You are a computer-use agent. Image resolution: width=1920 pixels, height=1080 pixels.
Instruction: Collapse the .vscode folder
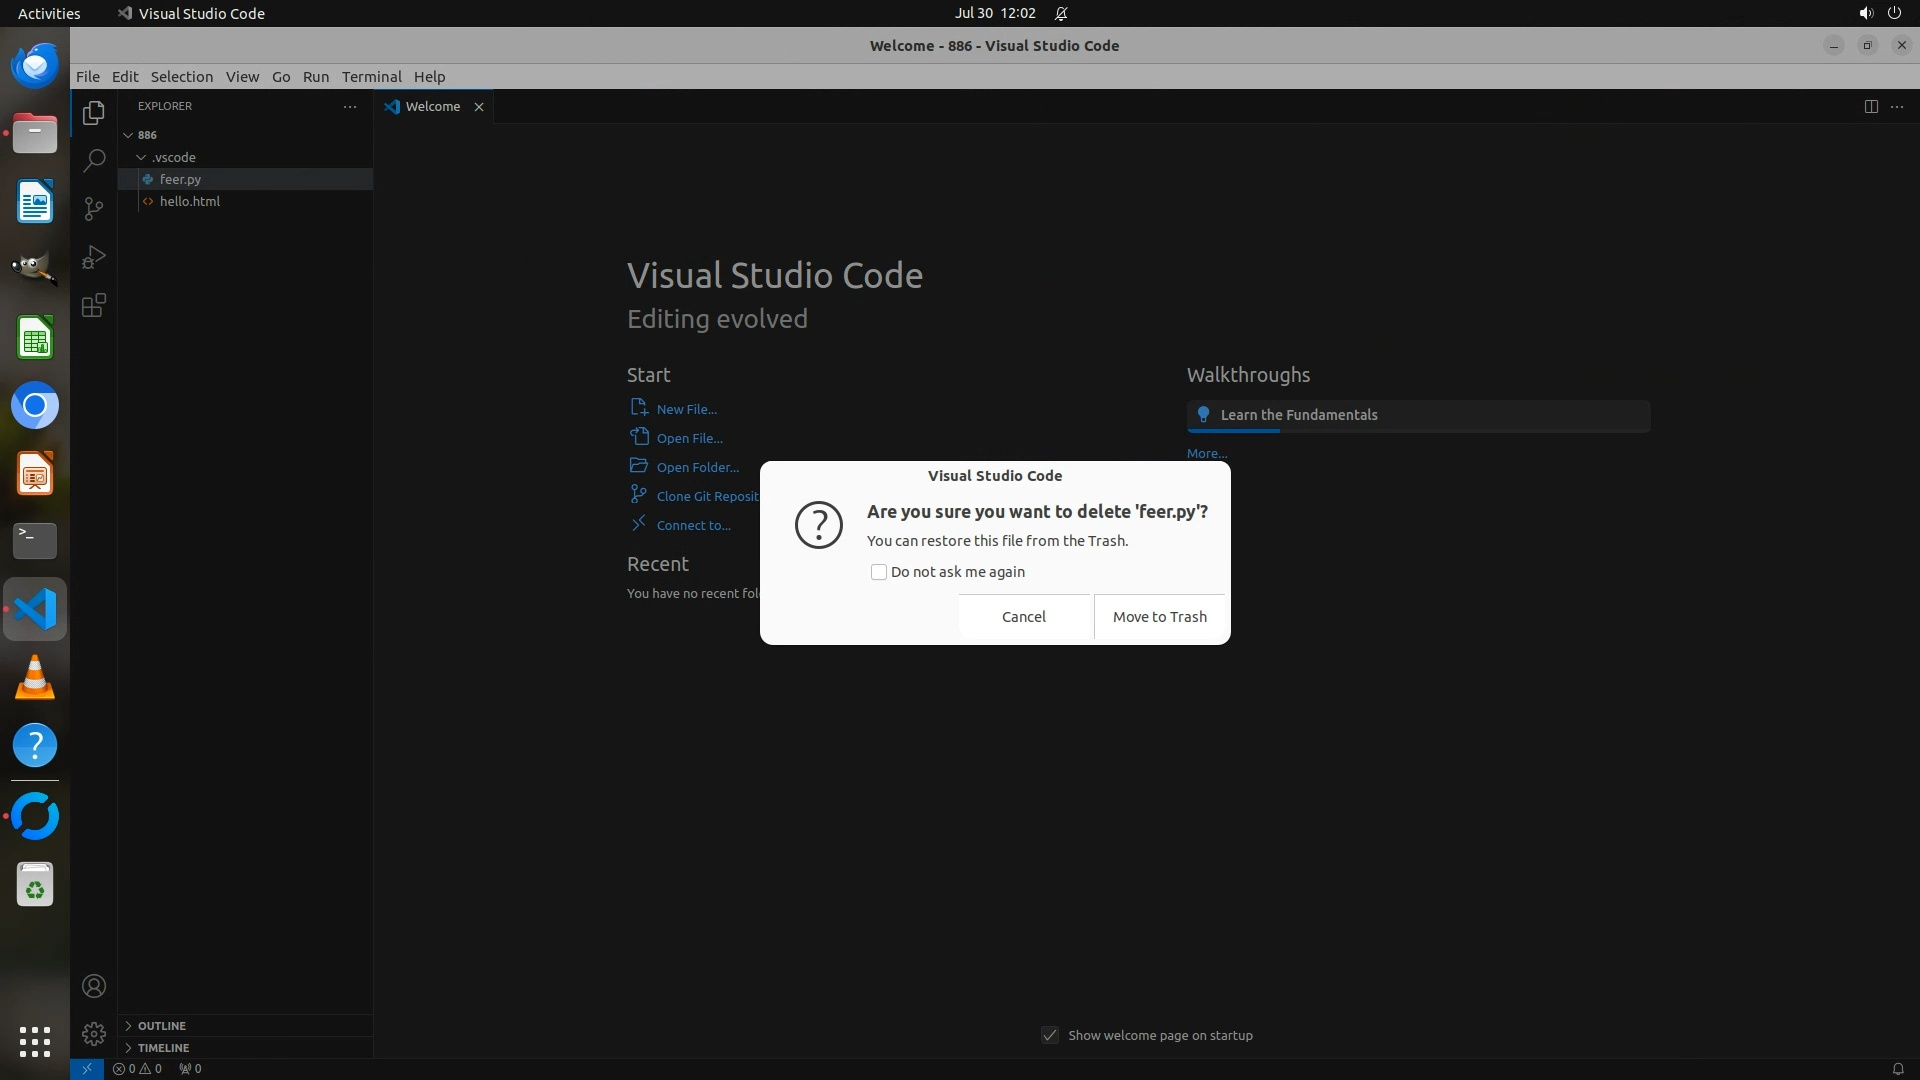click(x=141, y=157)
